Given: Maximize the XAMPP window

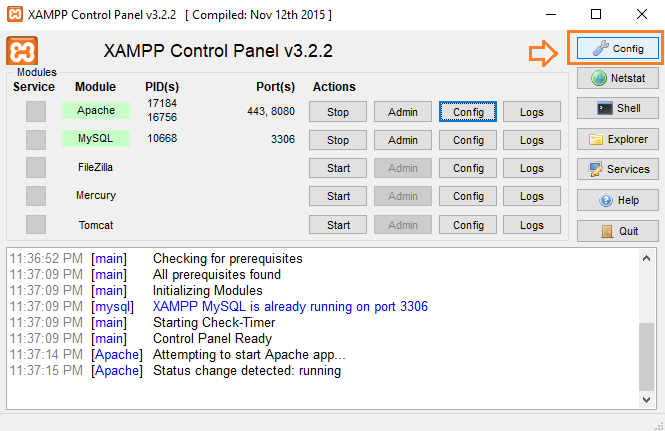Looking at the screenshot, I should (596, 14).
